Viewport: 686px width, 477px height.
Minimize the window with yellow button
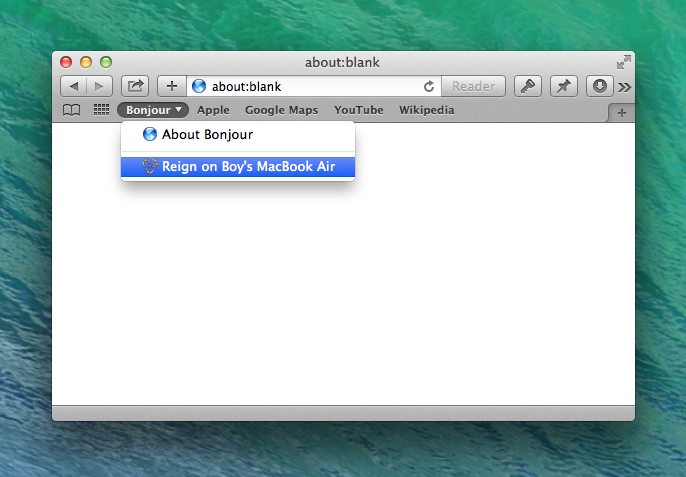point(86,62)
